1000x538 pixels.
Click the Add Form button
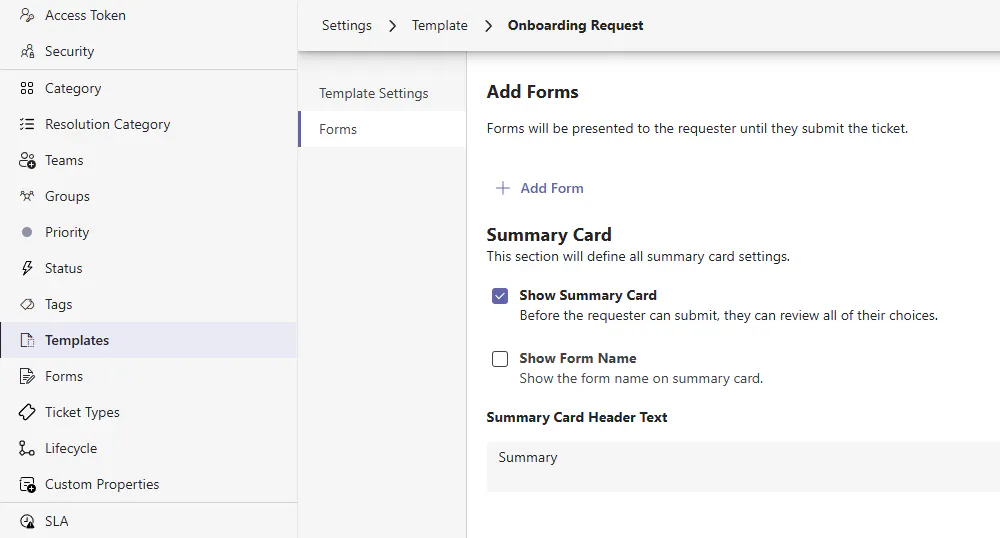coord(551,188)
